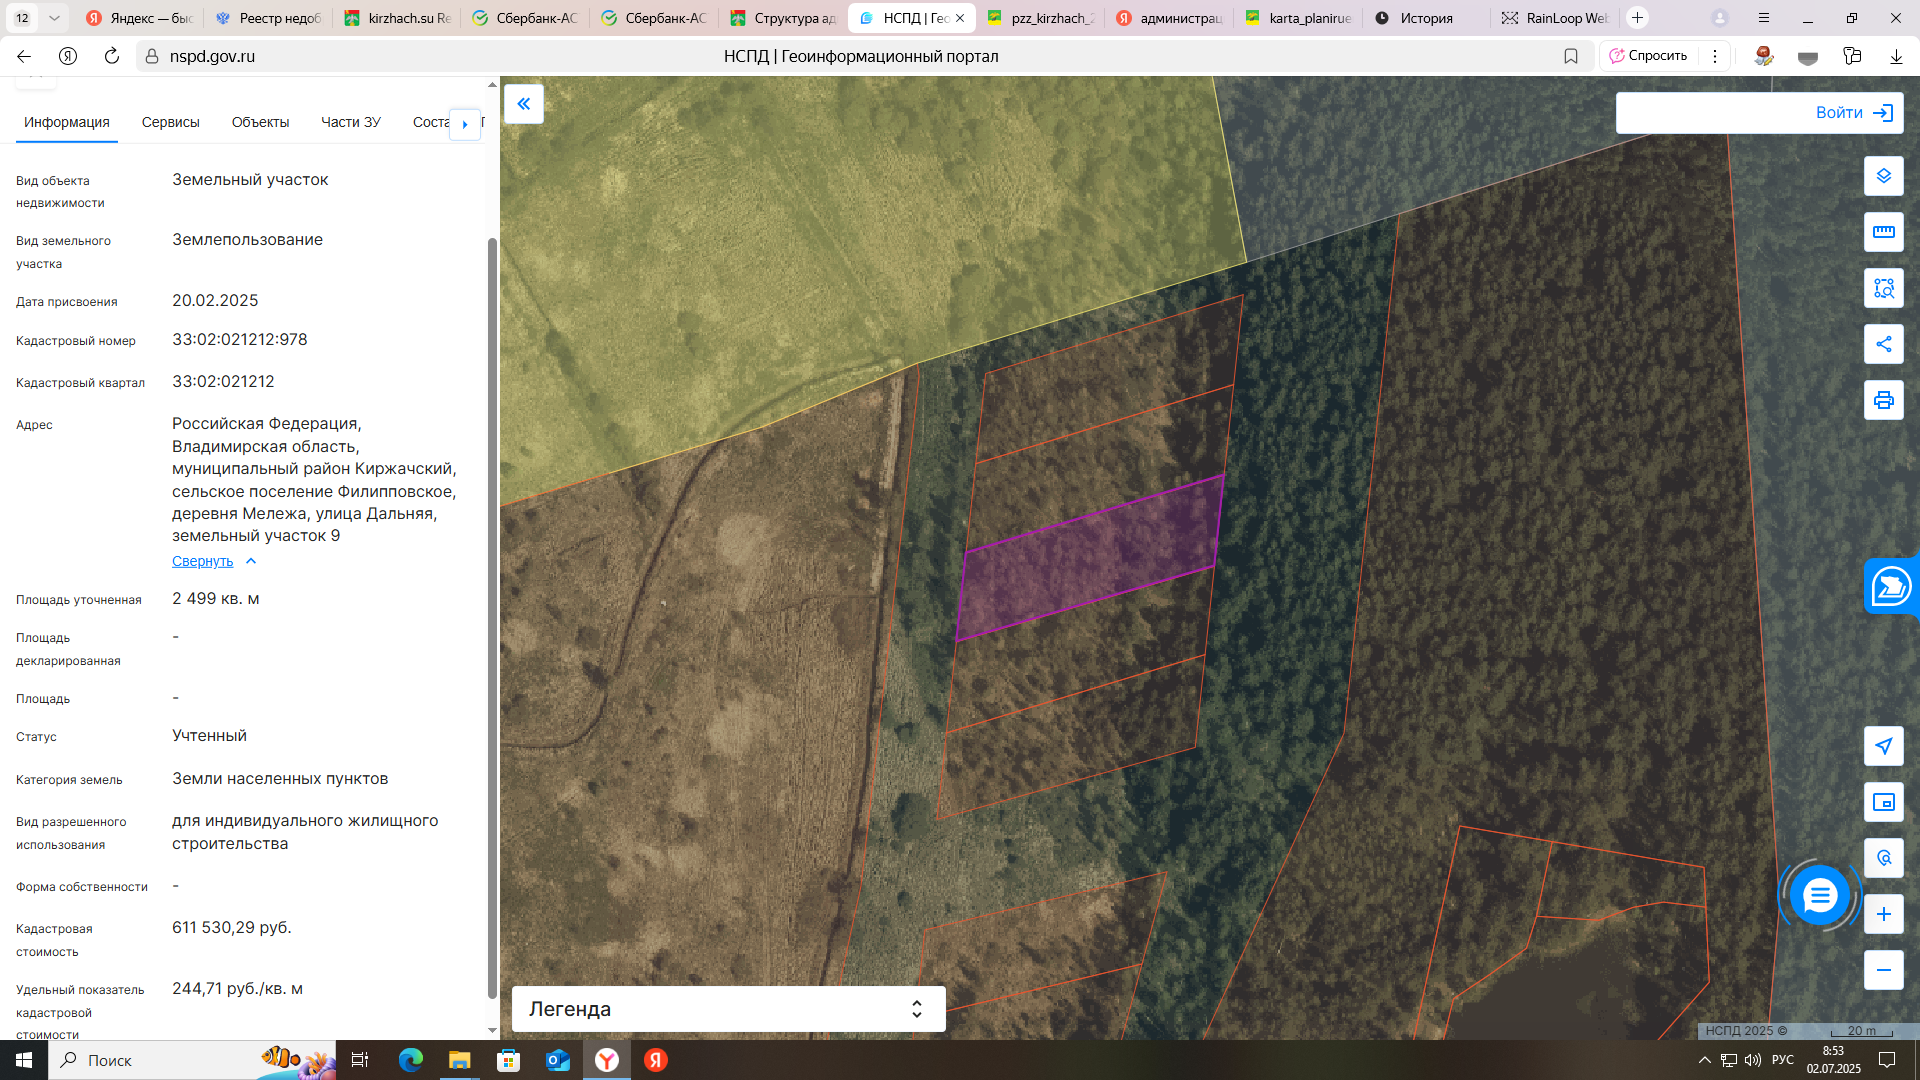
Task: Zoom in with the plus button
Action: click(1883, 914)
